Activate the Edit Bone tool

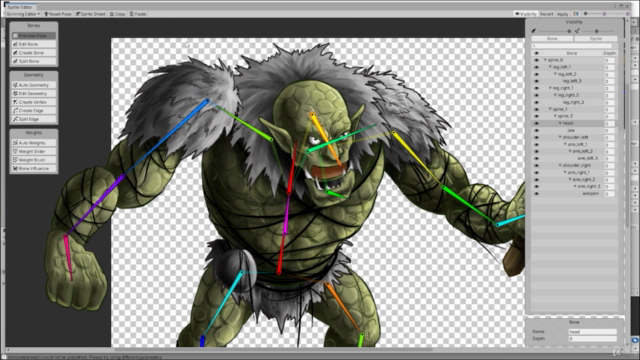point(33,44)
